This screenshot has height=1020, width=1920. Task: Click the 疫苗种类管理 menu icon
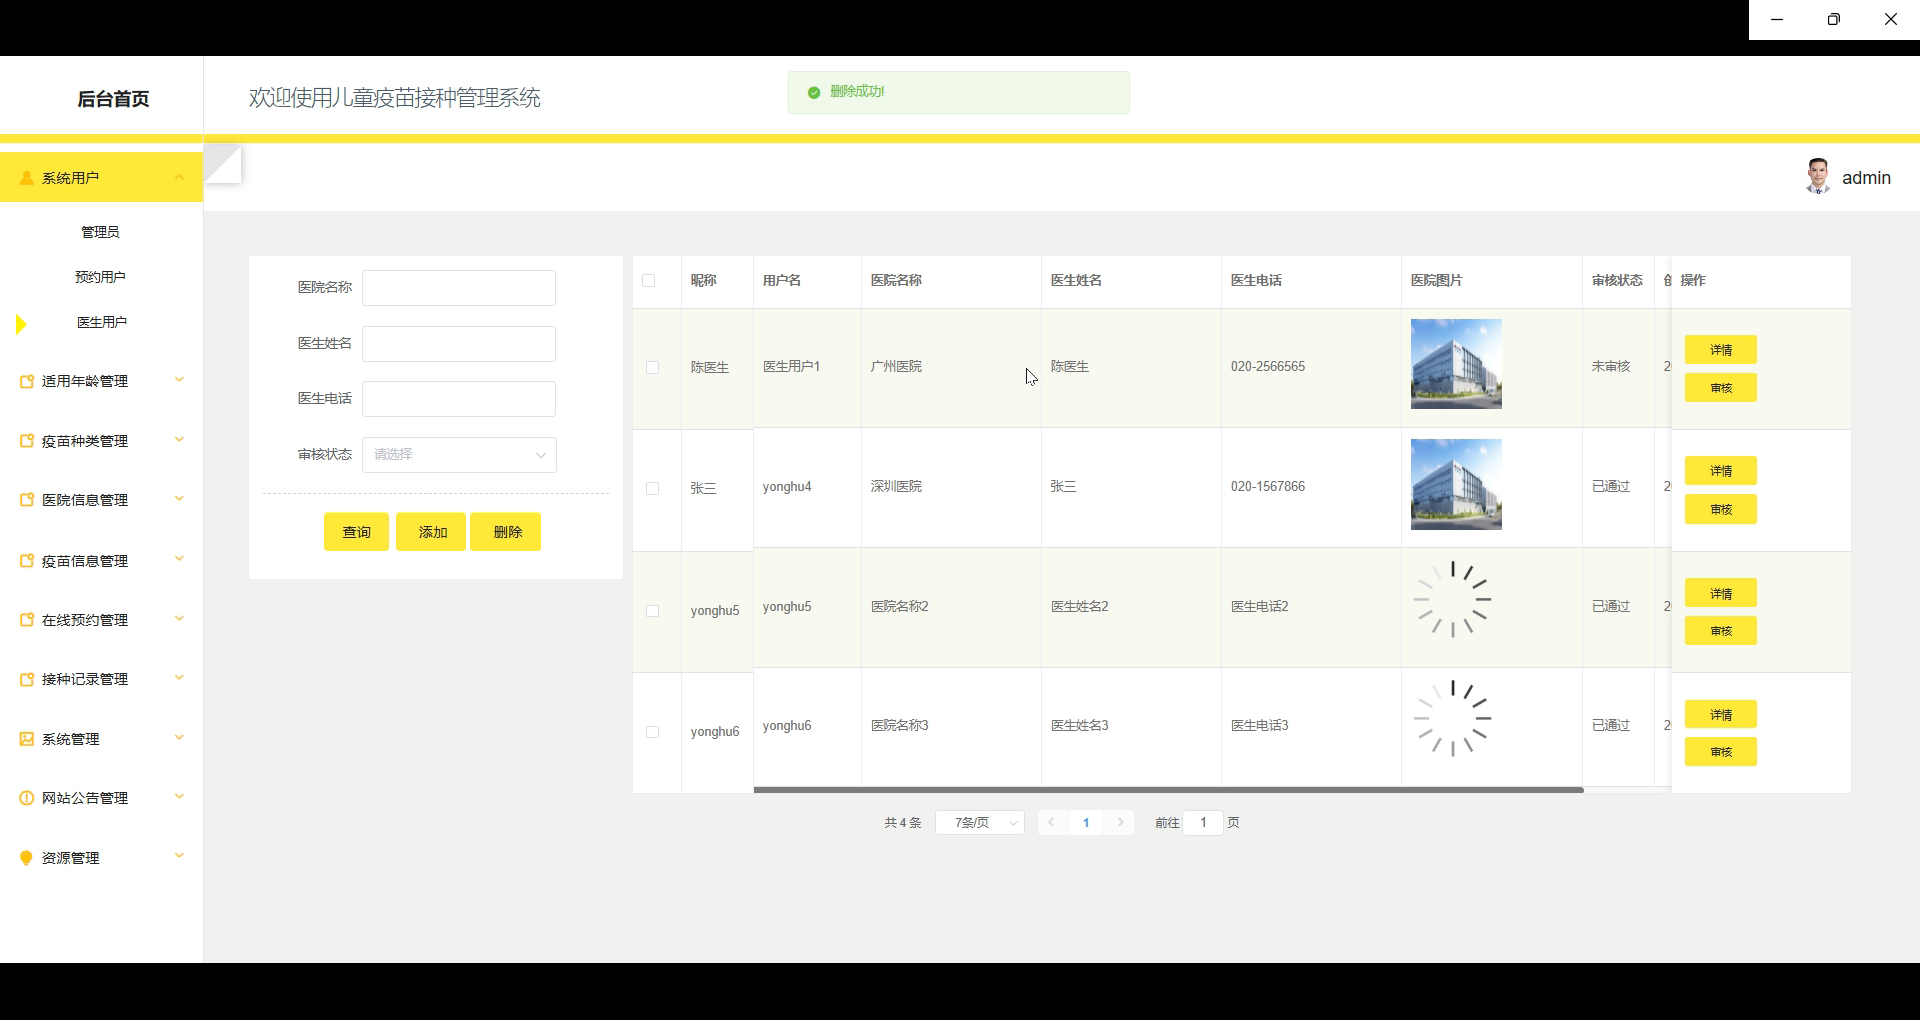click(27, 441)
